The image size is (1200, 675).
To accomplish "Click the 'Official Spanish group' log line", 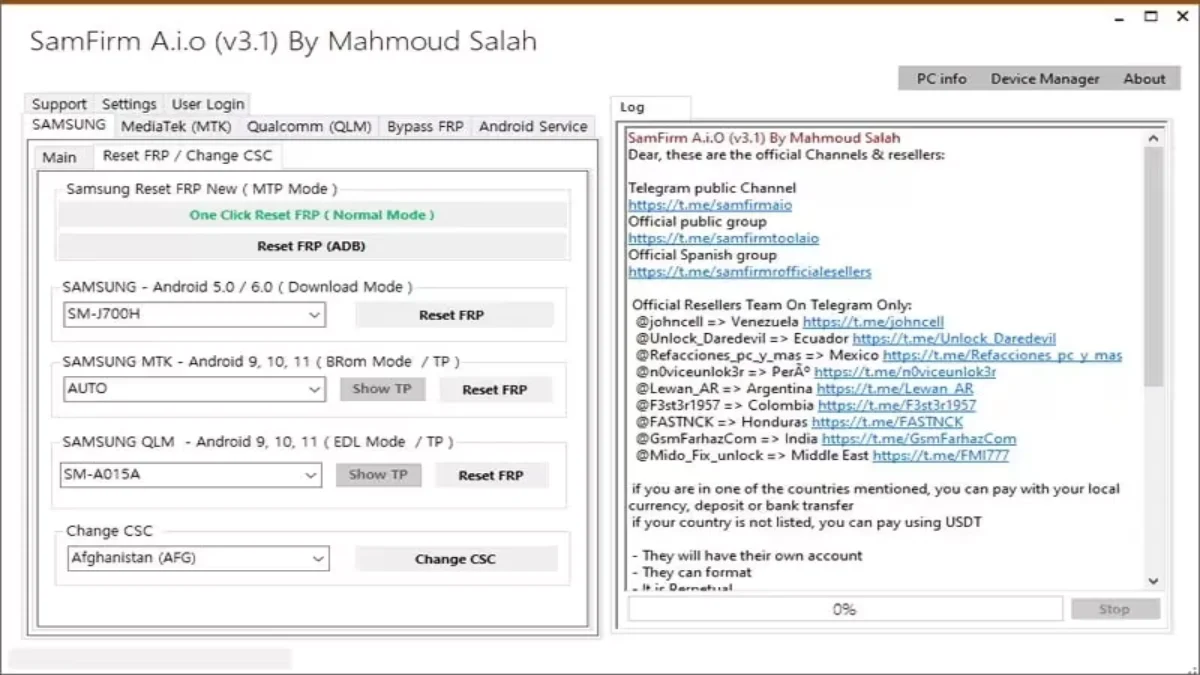I will pyautogui.click(x=702, y=255).
